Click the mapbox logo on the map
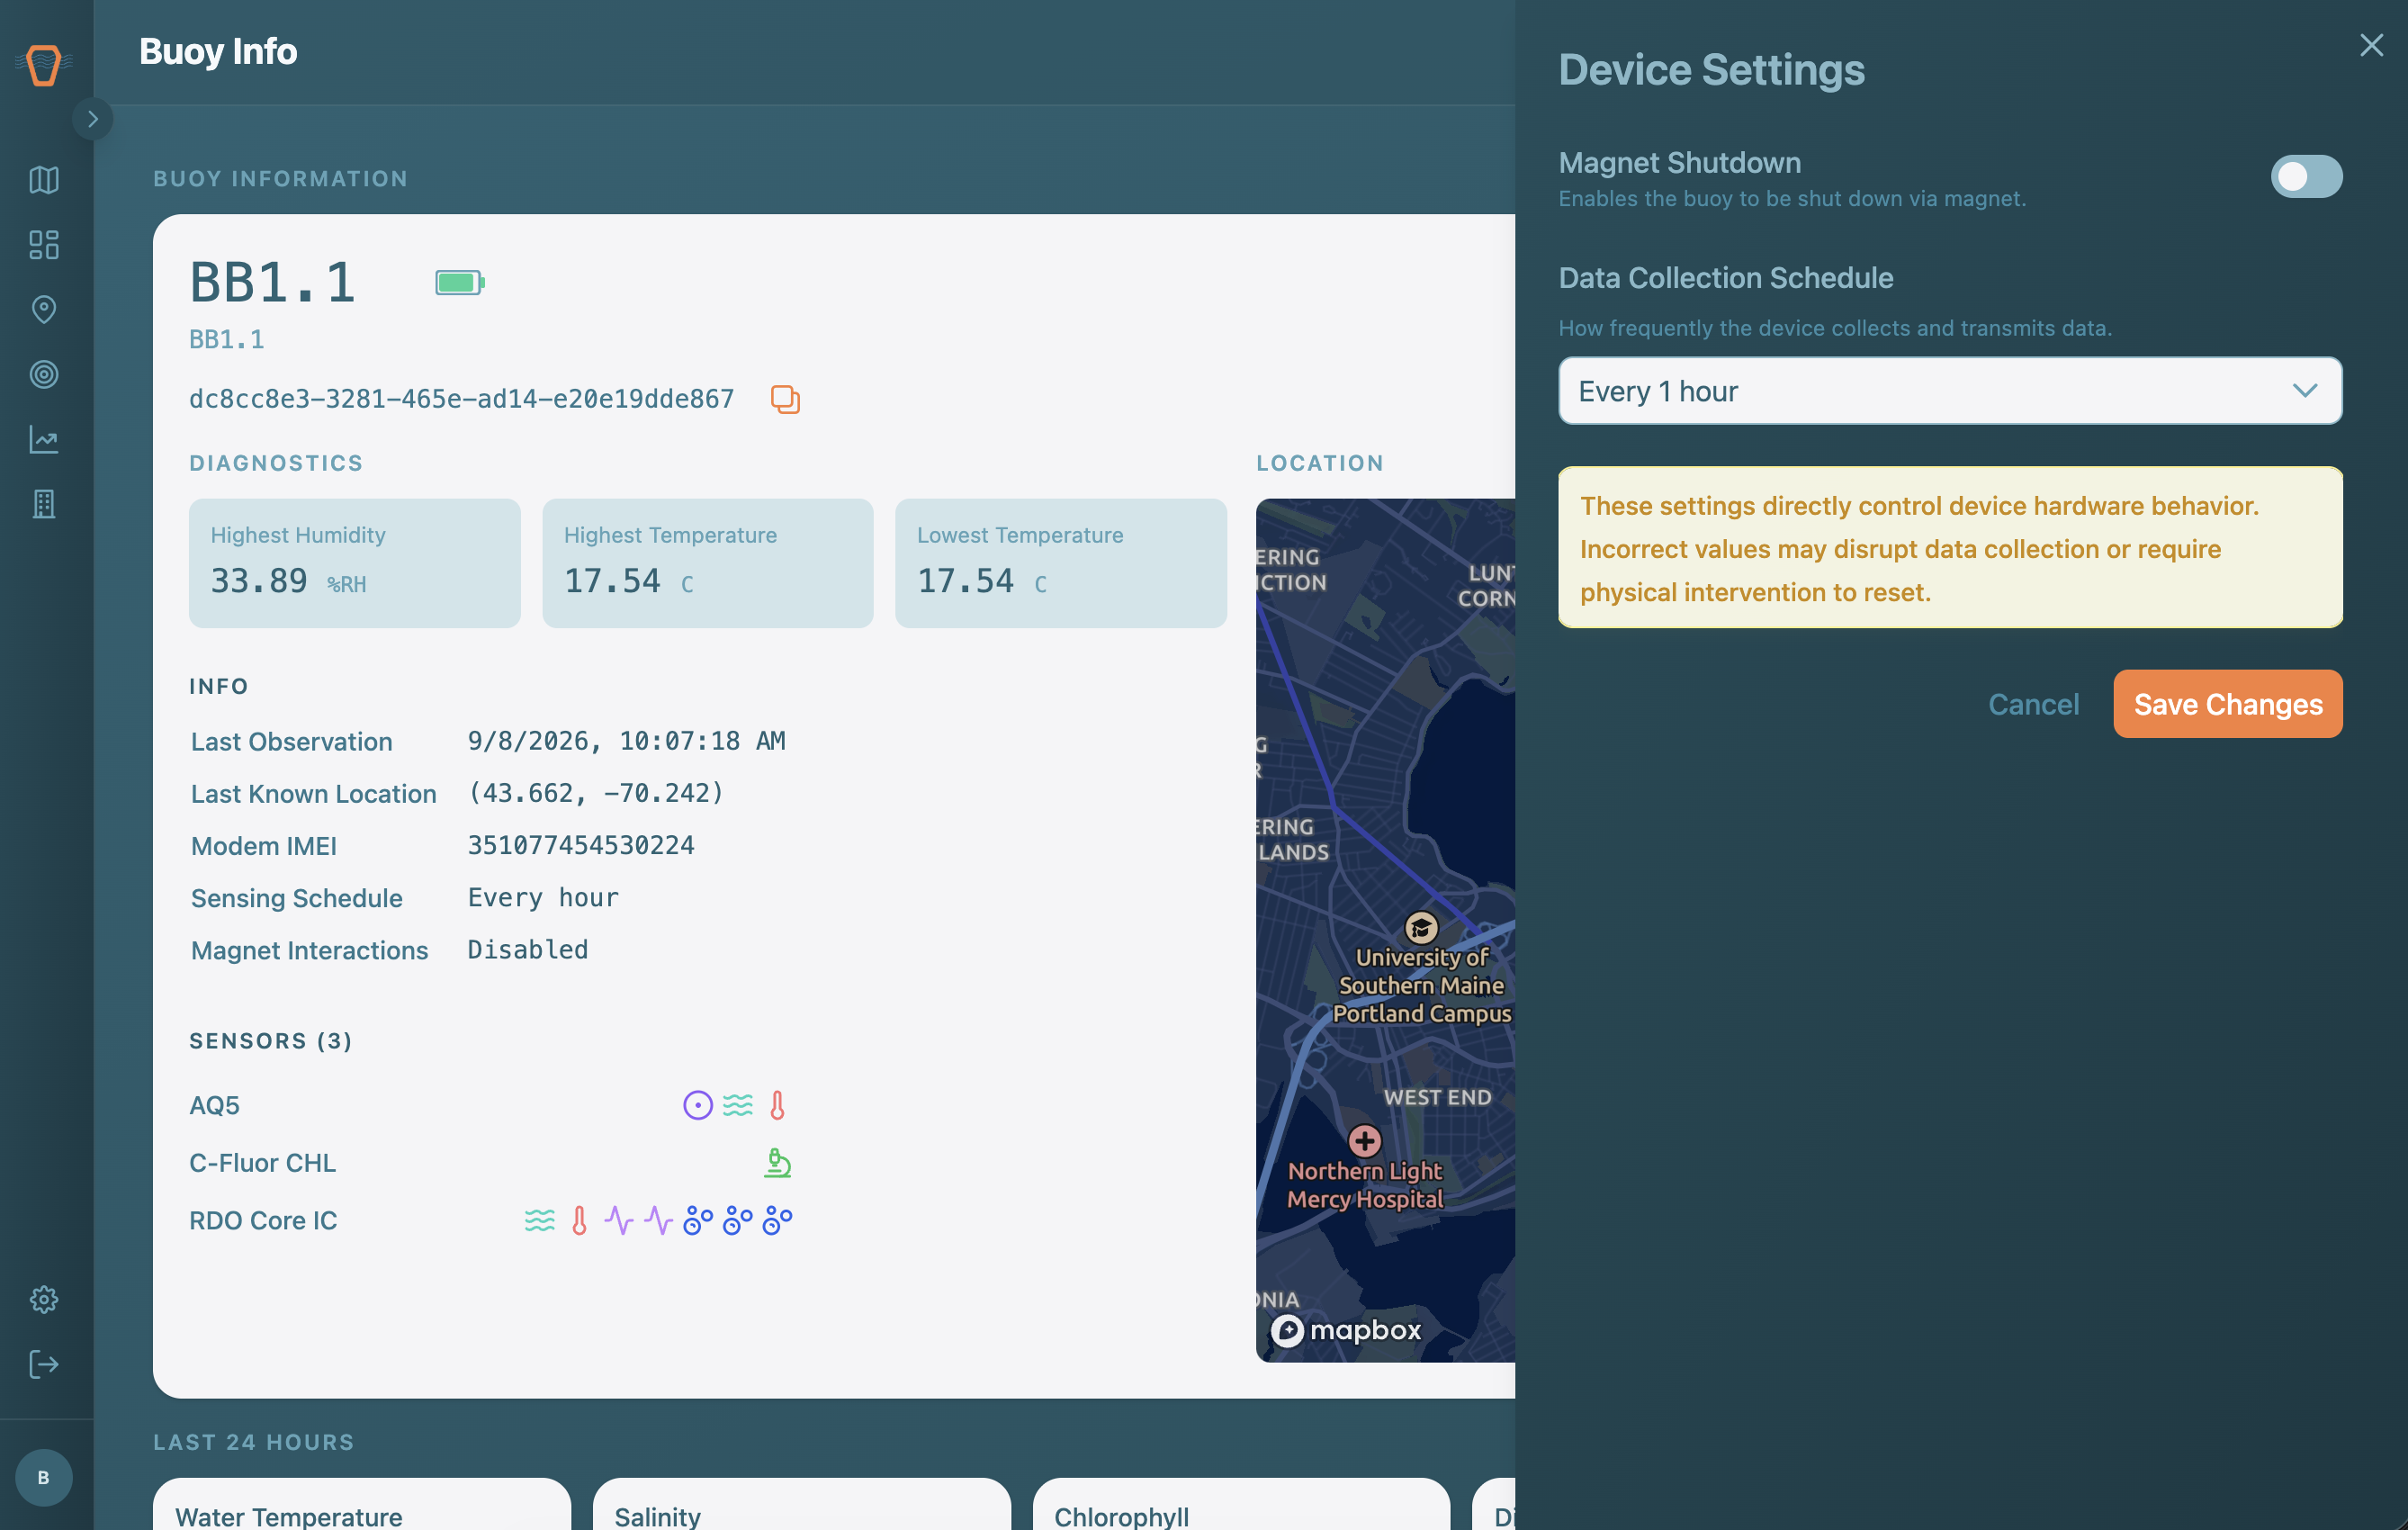Image resolution: width=2408 pixels, height=1530 pixels. (1346, 1330)
